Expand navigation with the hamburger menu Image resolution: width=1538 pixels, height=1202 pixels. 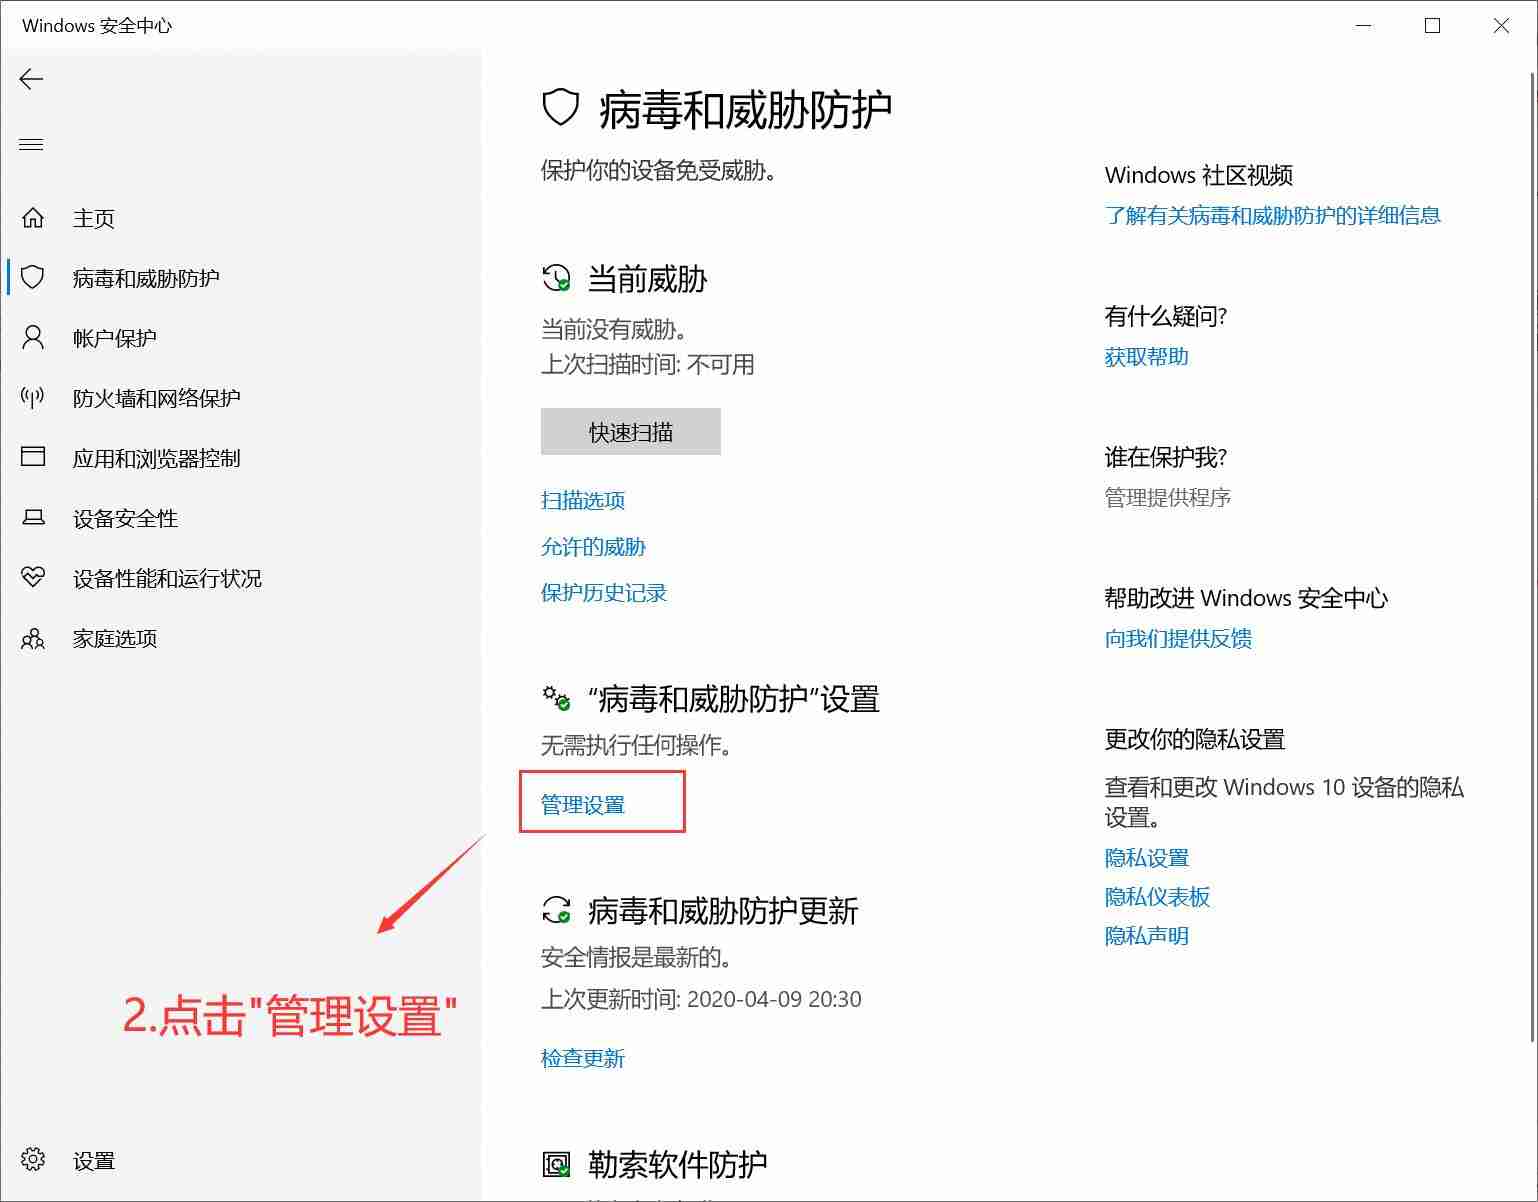pyautogui.click(x=31, y=144)
